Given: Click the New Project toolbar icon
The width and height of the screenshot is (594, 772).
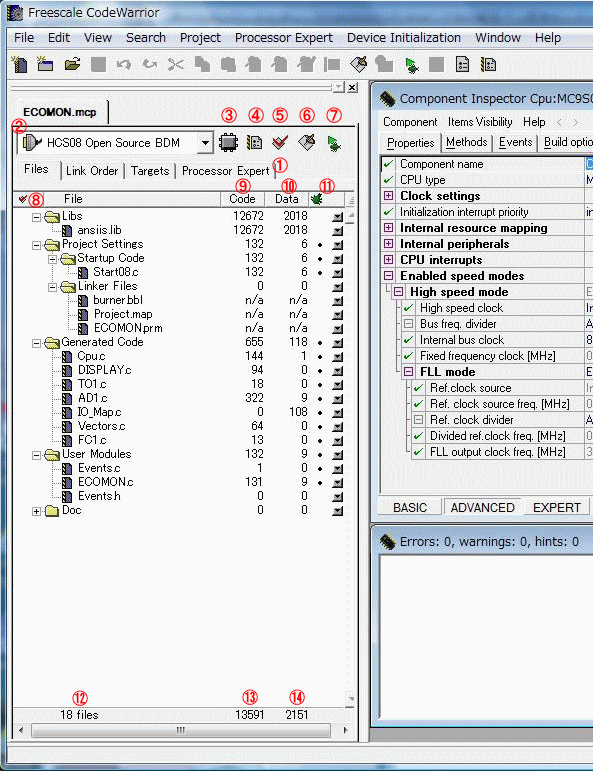Looking at the screenshot, I should [x=45, y=64].
